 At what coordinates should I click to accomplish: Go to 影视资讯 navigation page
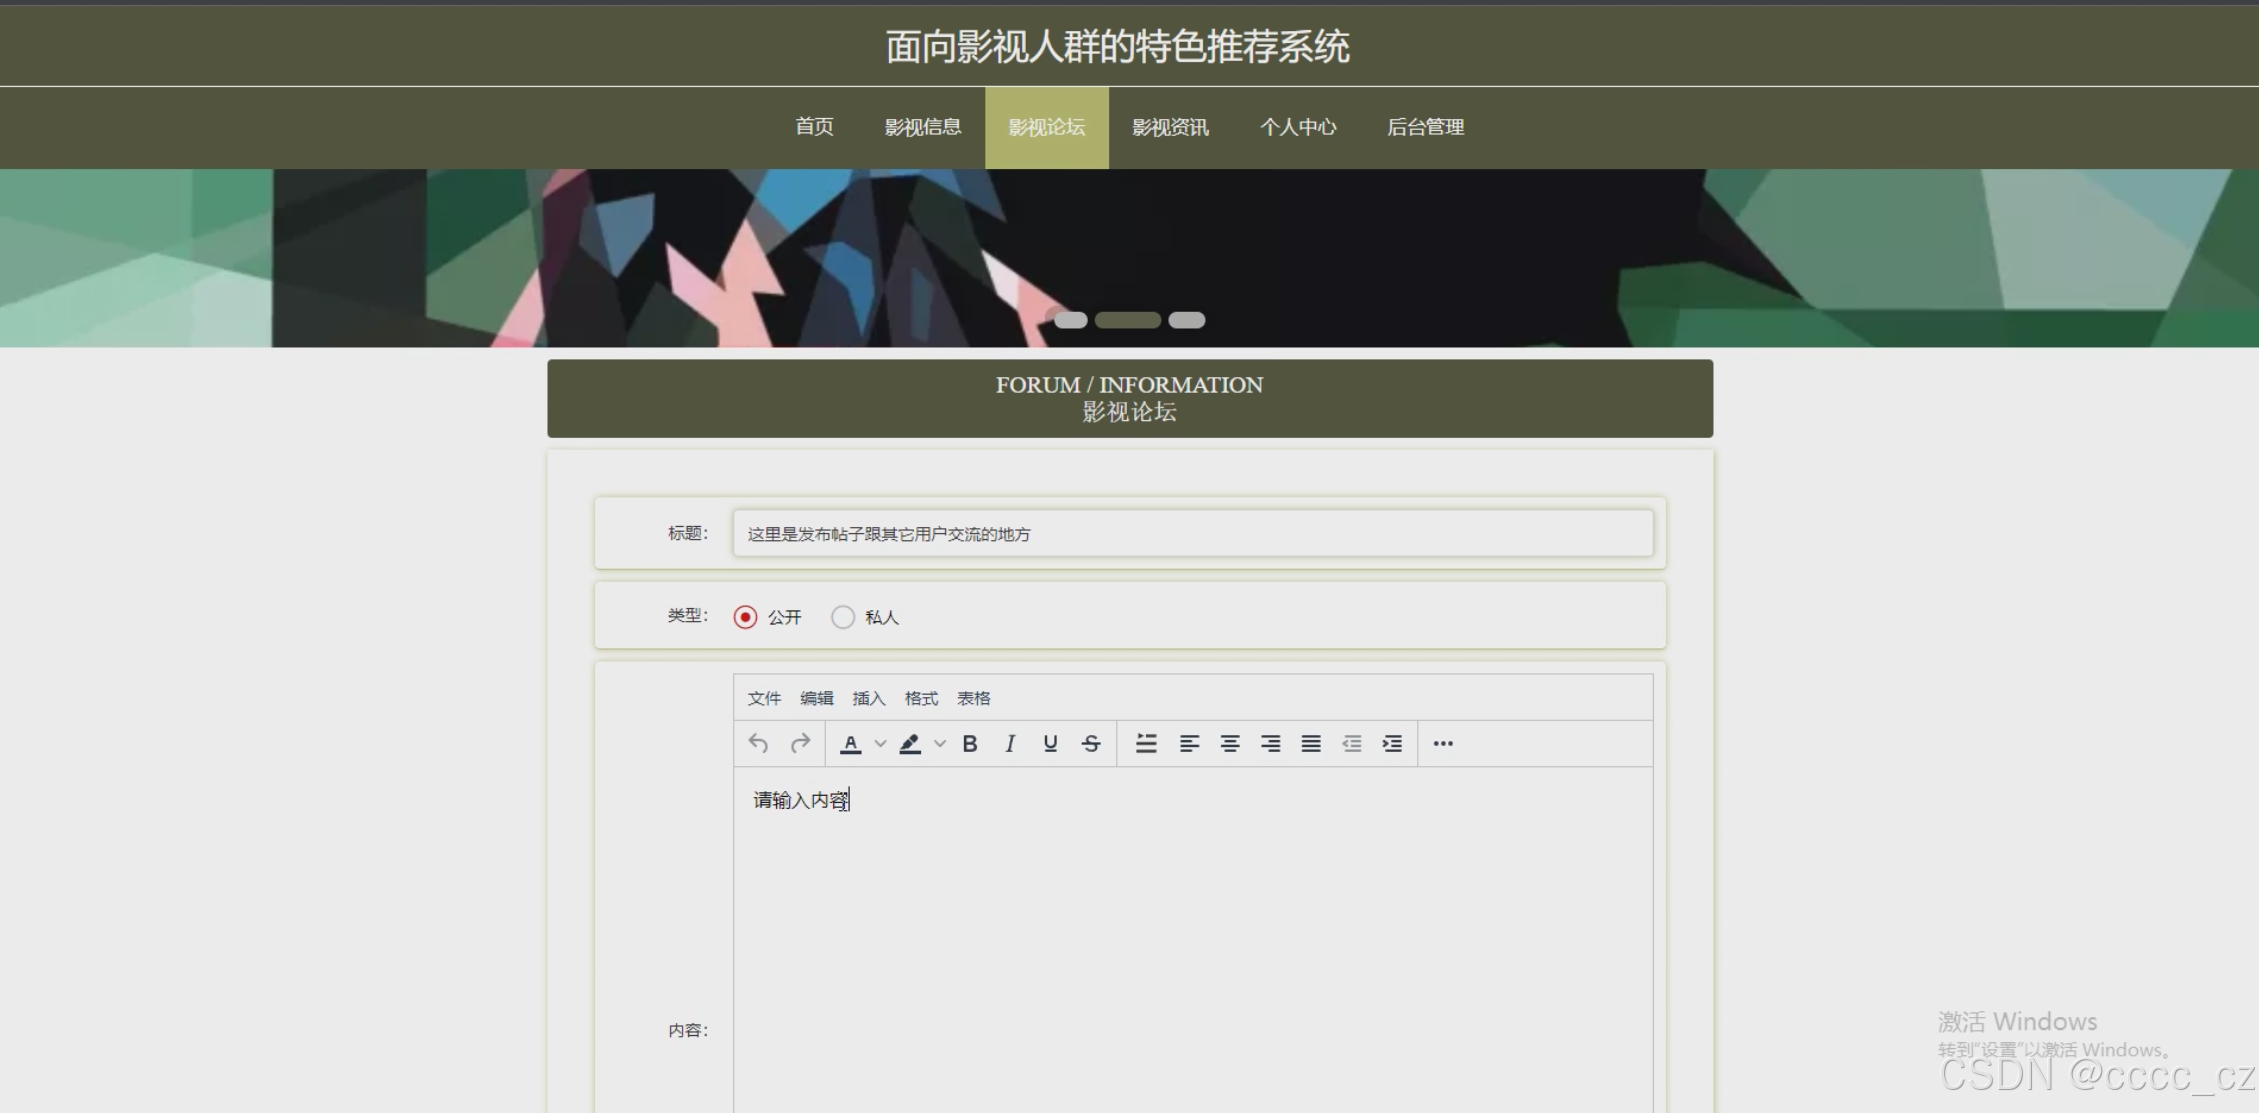[x=1170, y=127]
